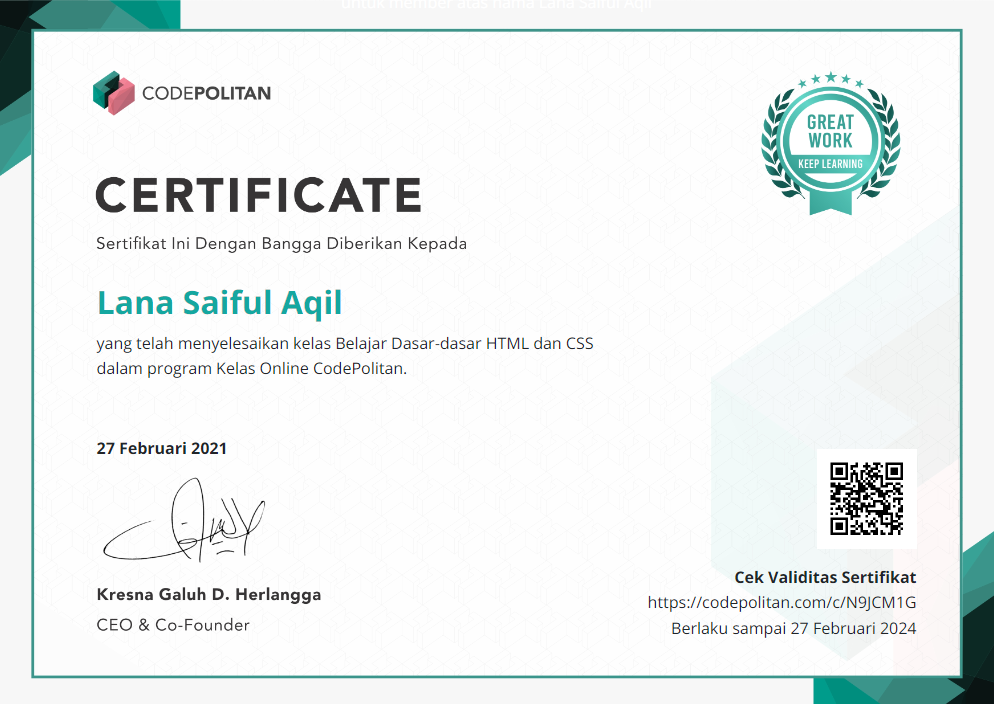Viewport: 994px width, 704px height.
Task: Click the Cek Validitas Sertifikat label
Action: coord(825,577)
